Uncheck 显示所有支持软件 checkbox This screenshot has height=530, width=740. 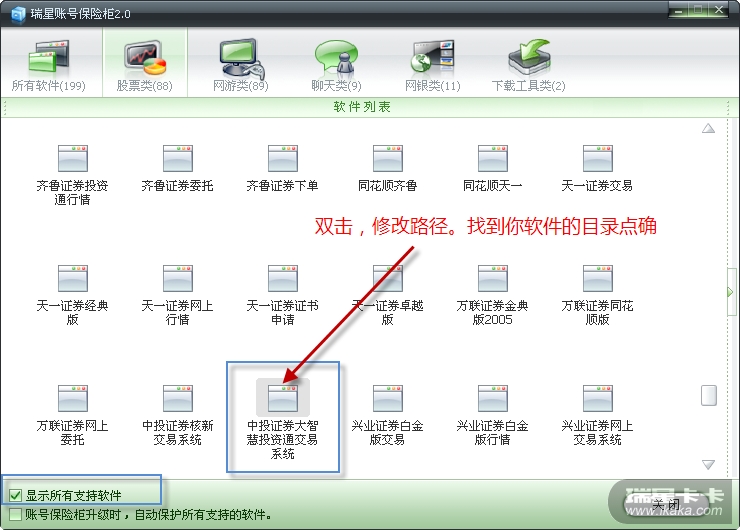[16, 495]
